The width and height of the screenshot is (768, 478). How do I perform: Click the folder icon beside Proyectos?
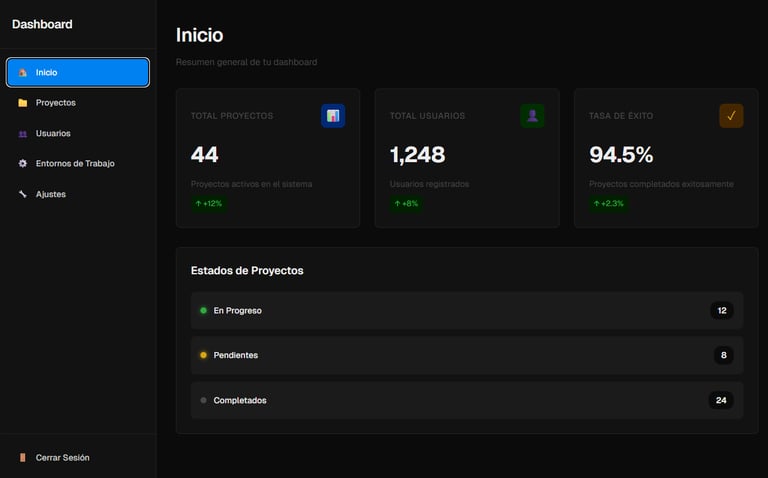[x=23, y=103]
